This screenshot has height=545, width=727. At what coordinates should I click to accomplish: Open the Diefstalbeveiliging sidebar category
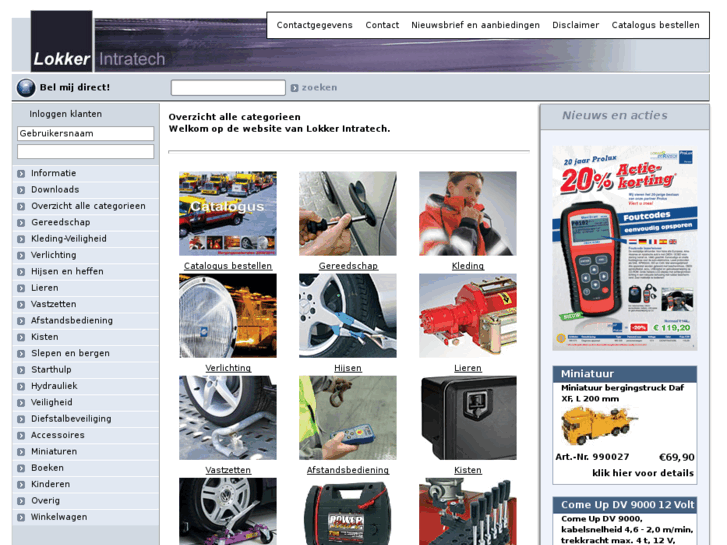(71, 419)
